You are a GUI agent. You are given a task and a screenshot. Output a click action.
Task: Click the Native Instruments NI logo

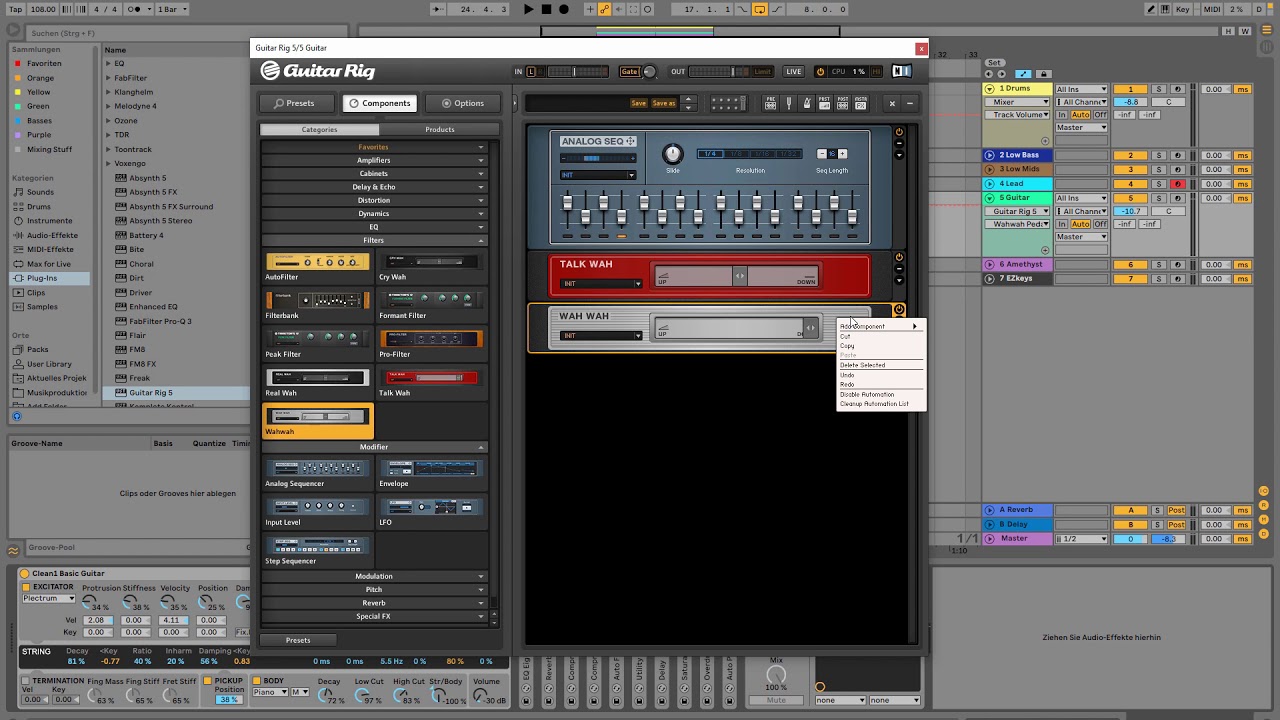tap(901, 71)
